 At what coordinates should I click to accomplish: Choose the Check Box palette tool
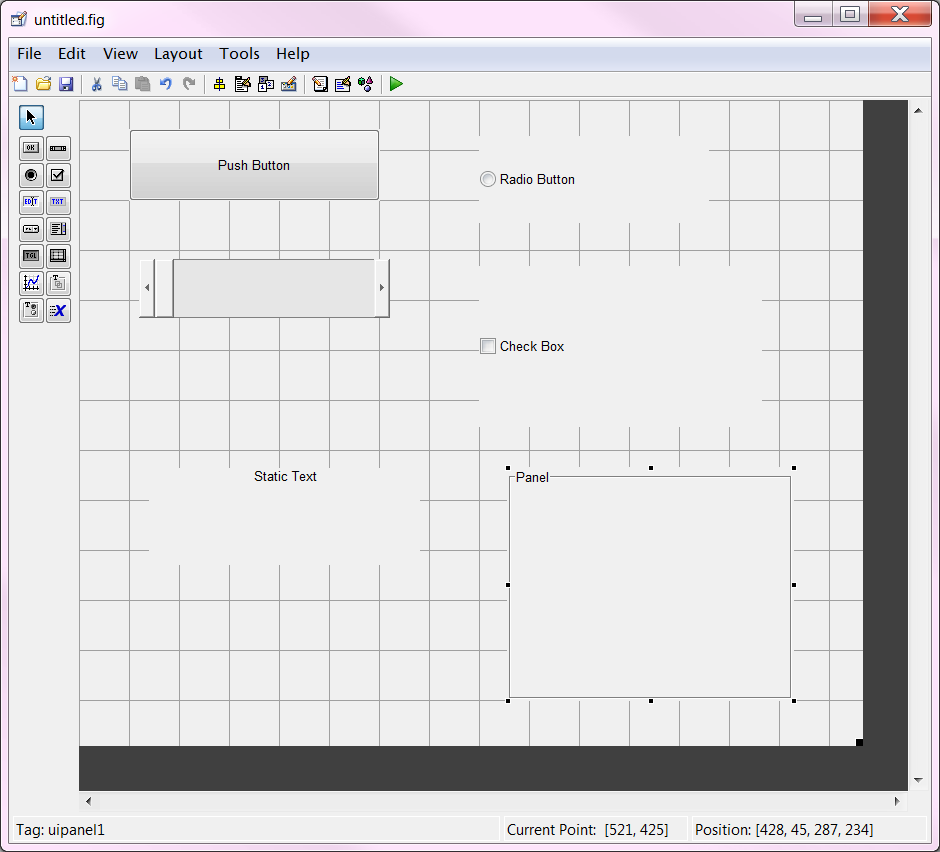pyautogui.click(x=58, y=175)
